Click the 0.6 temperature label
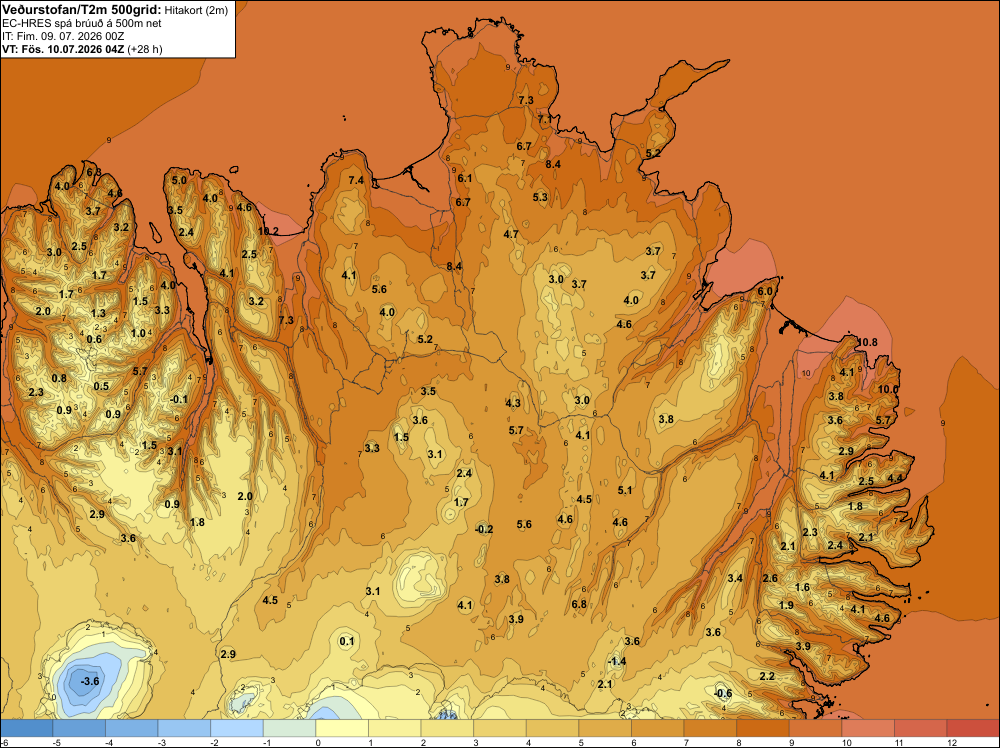Viewport: 1000px width, 748px height. [94, 339]
